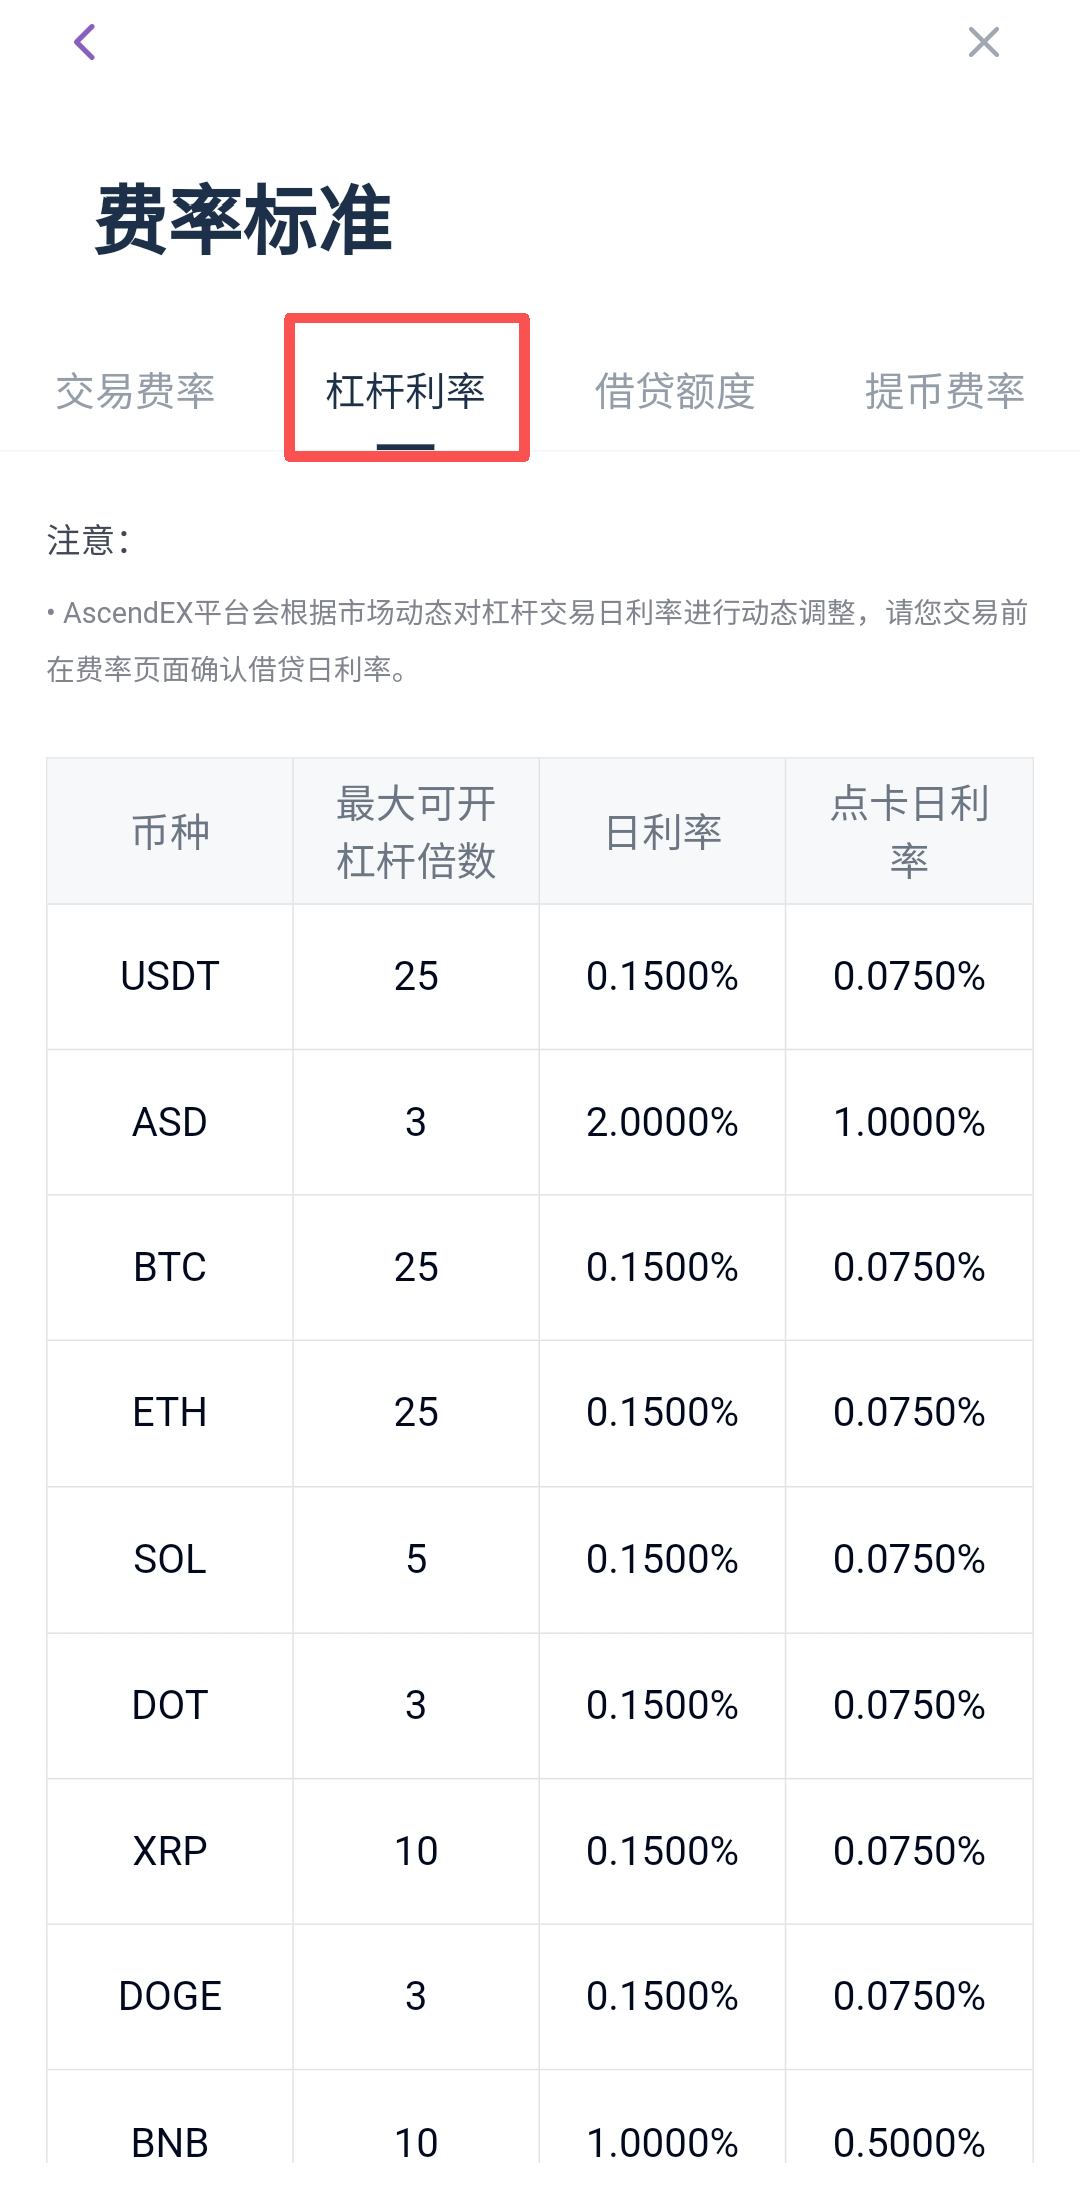Close the fee schedule page
Viewport: 1080px width, 2185px height.
(984, 42)
